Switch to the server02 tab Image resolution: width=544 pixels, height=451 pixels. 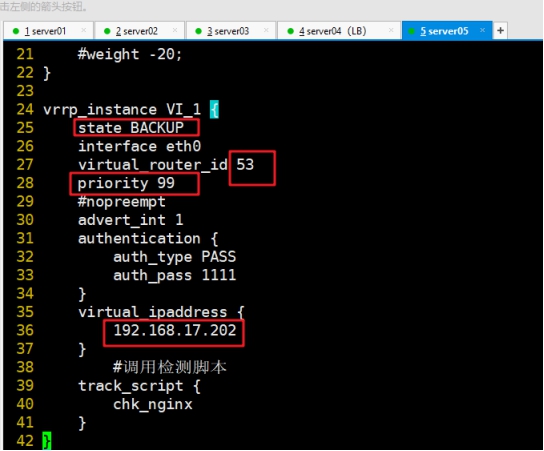pos(140,31)
